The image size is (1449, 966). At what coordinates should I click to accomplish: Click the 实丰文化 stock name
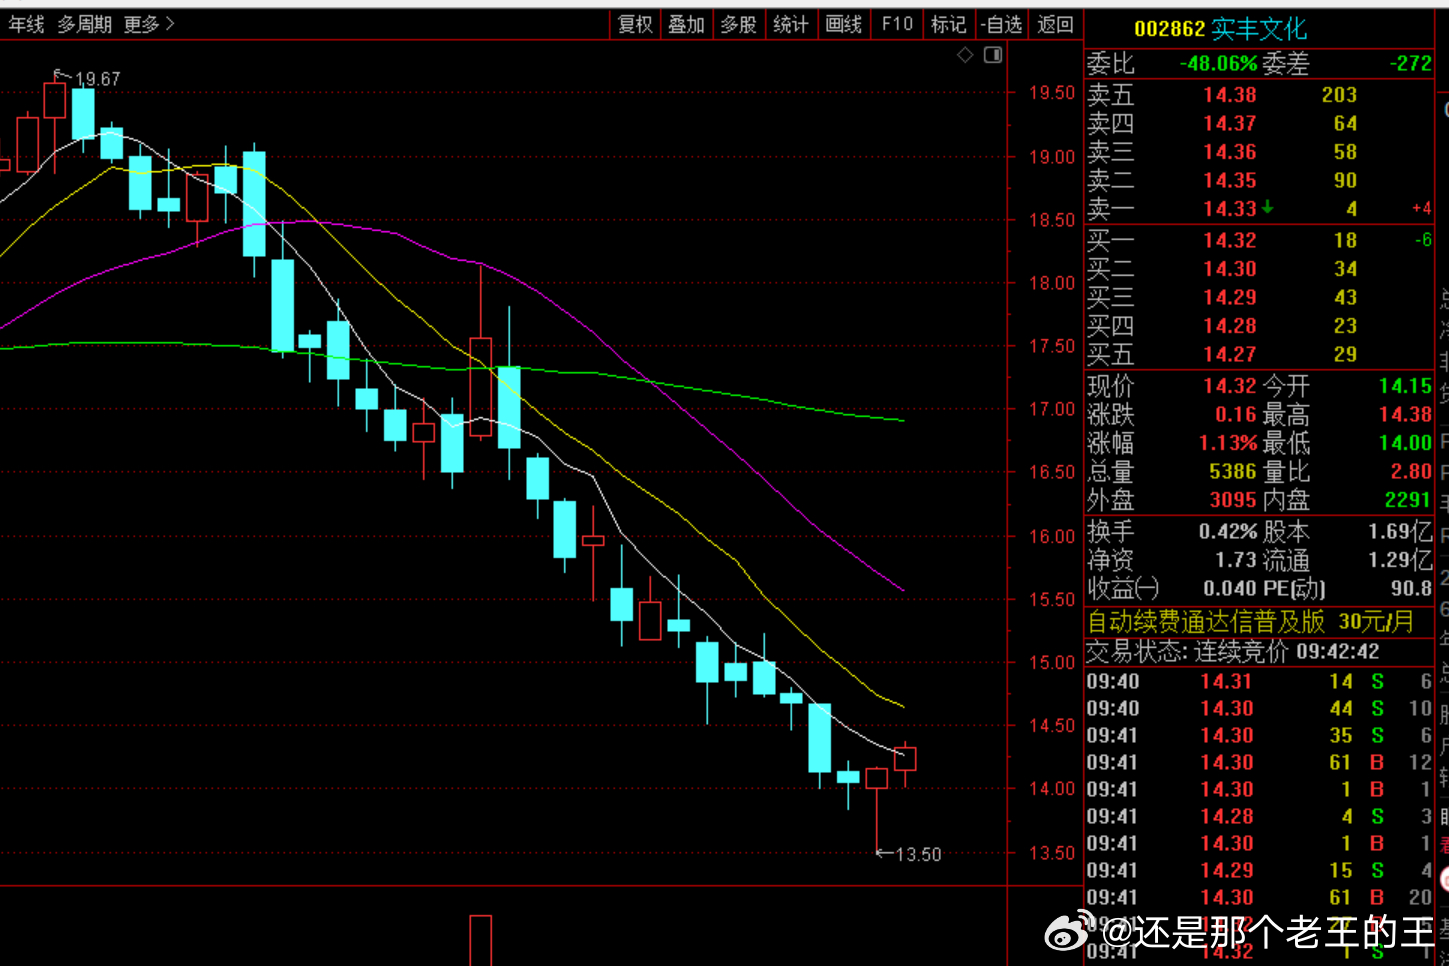(1259, 29)
